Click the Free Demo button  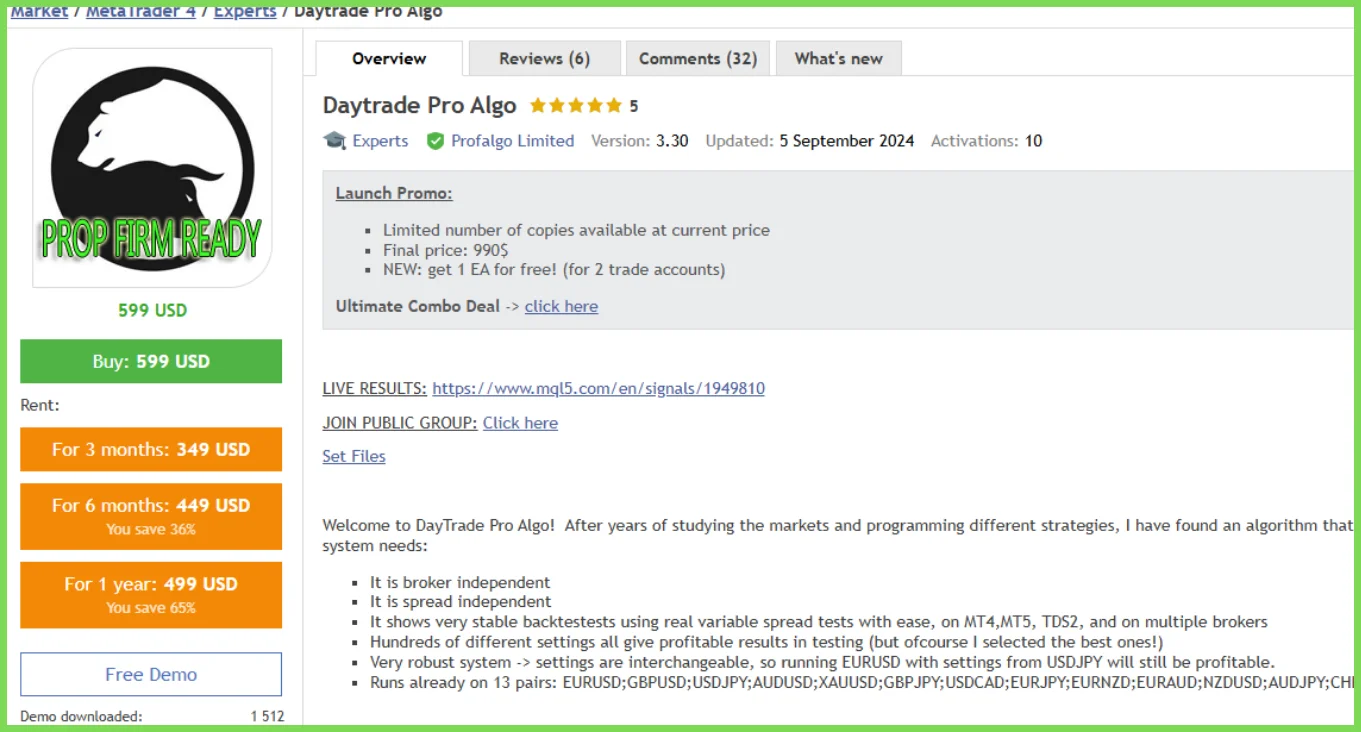click(x=151, y=674)
